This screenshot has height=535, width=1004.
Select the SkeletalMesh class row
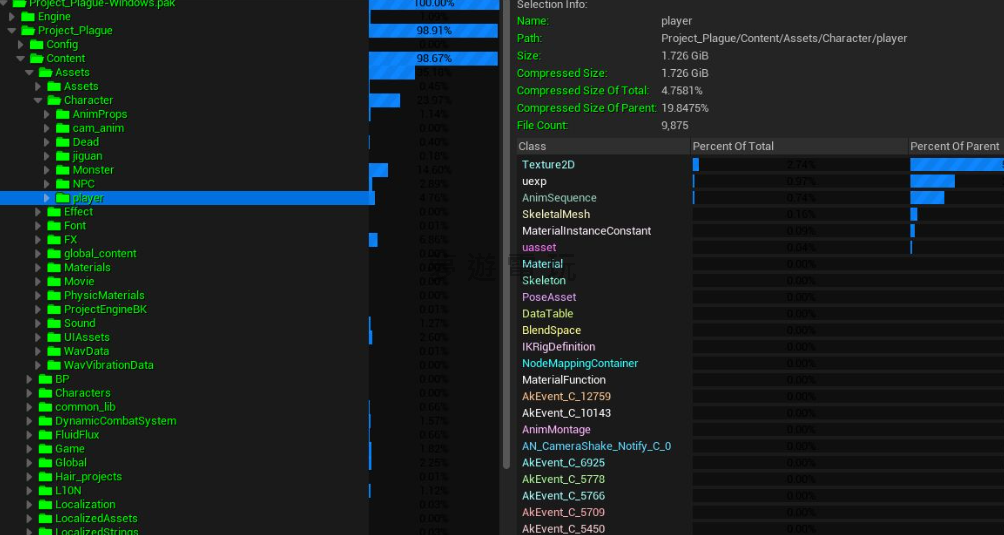(x=556, y=214)
